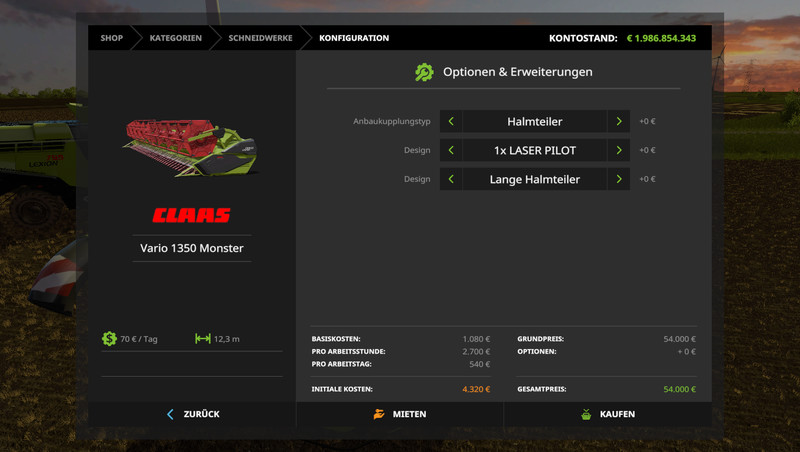Switch LASER PILOT design to previous option
This screenshot has height=452, width=800.
coord(451,150)
